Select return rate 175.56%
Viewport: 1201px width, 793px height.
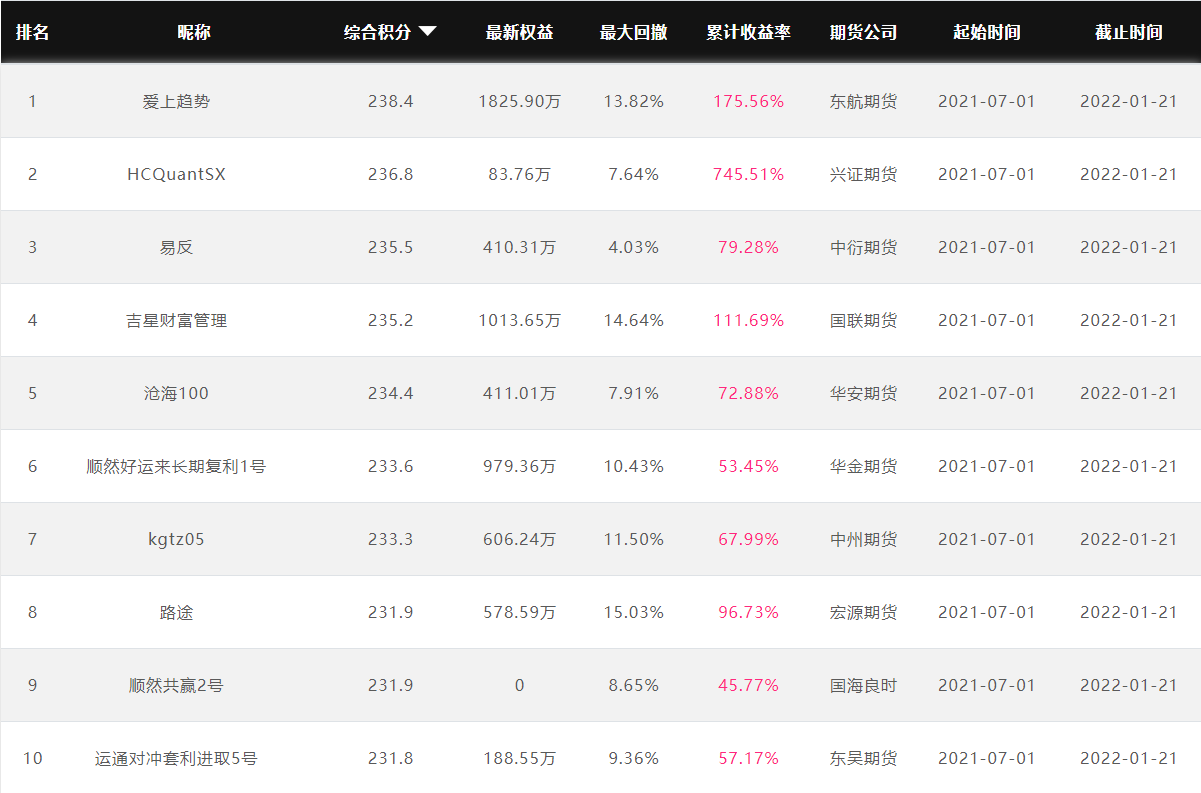click(x=748, y=101)
